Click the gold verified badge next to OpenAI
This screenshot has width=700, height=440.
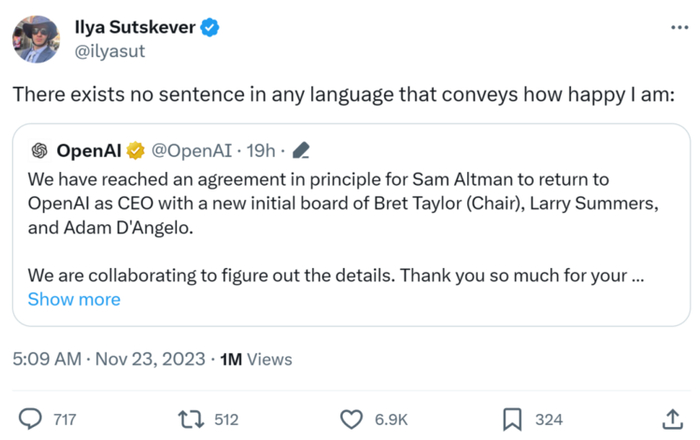click(136, 151)
